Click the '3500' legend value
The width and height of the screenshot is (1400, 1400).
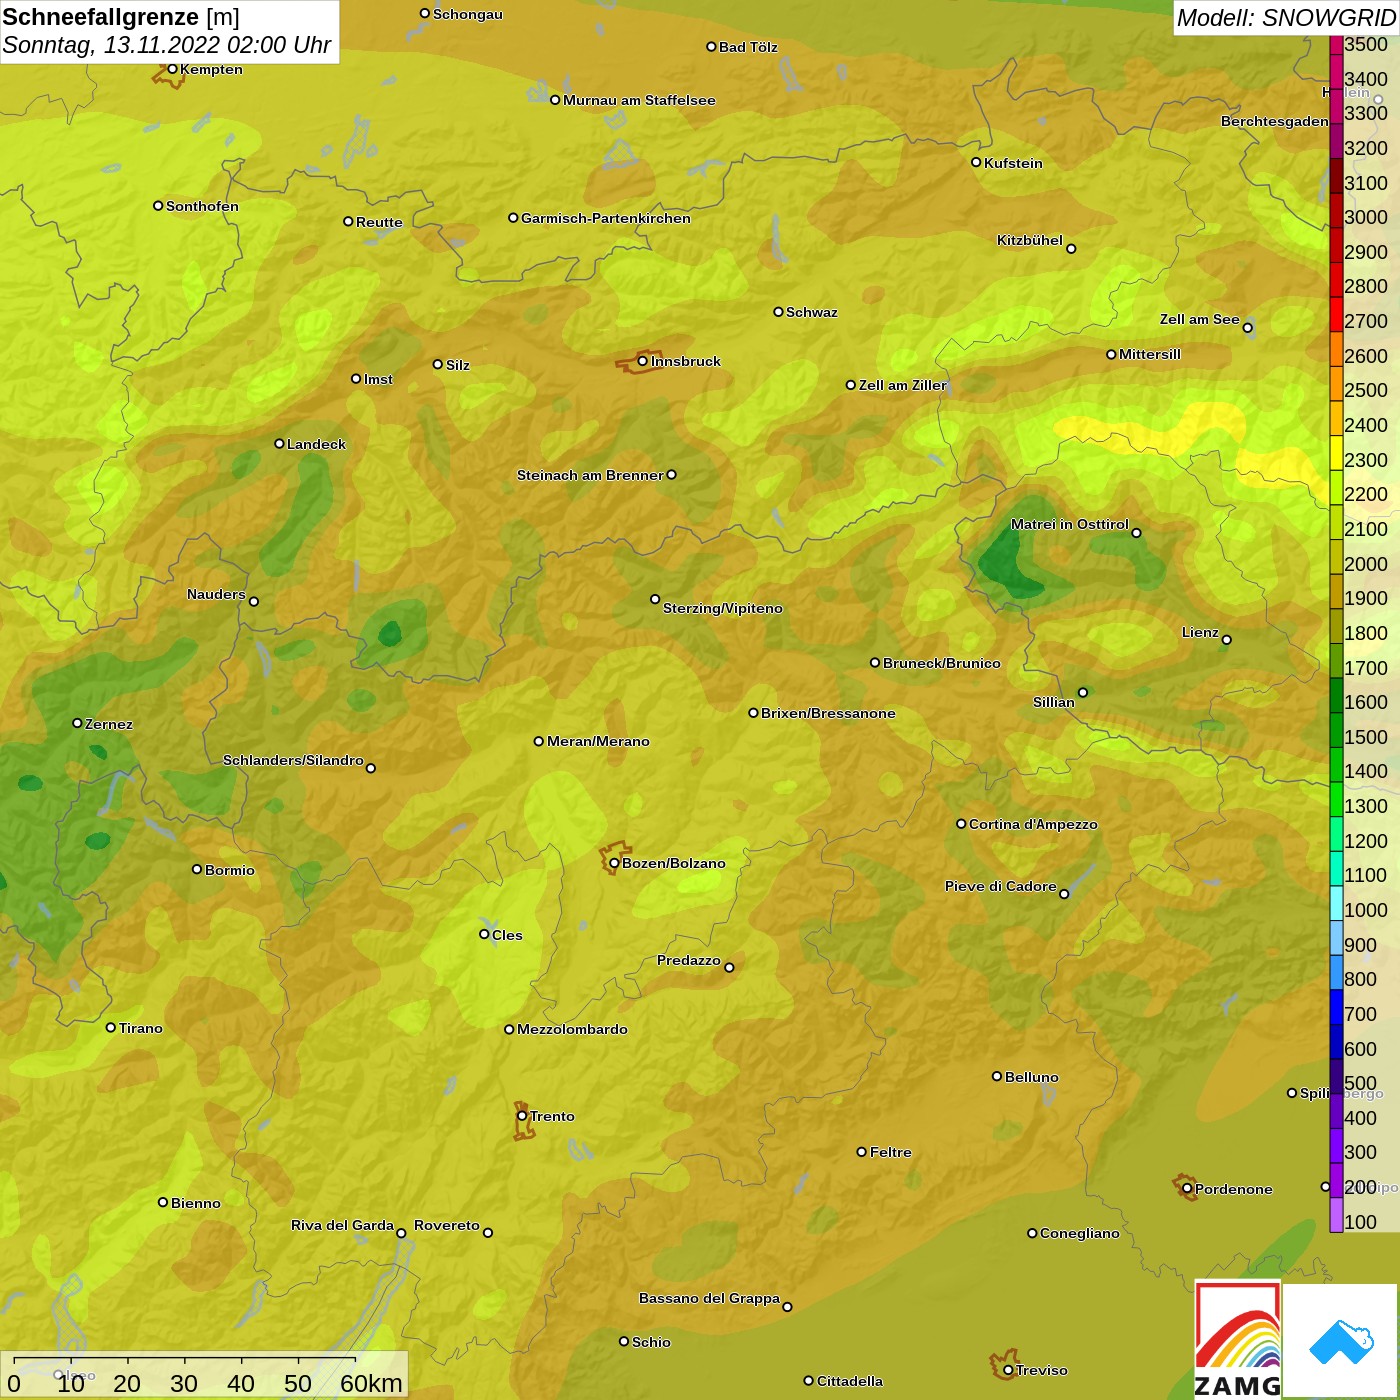[x=1366, y=44]
